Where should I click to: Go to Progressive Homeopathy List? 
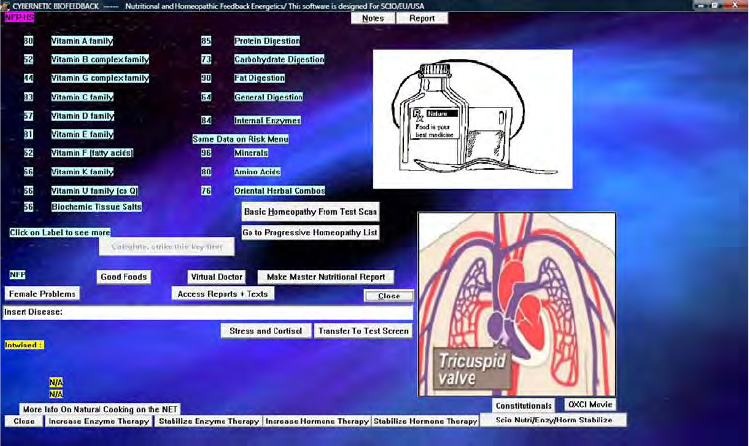coord(310,232)
